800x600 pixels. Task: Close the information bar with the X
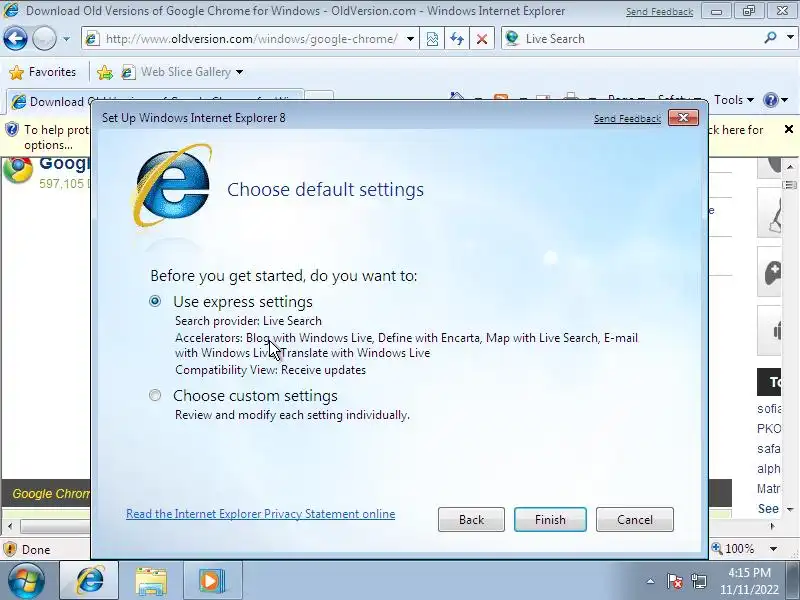(789, 129)
